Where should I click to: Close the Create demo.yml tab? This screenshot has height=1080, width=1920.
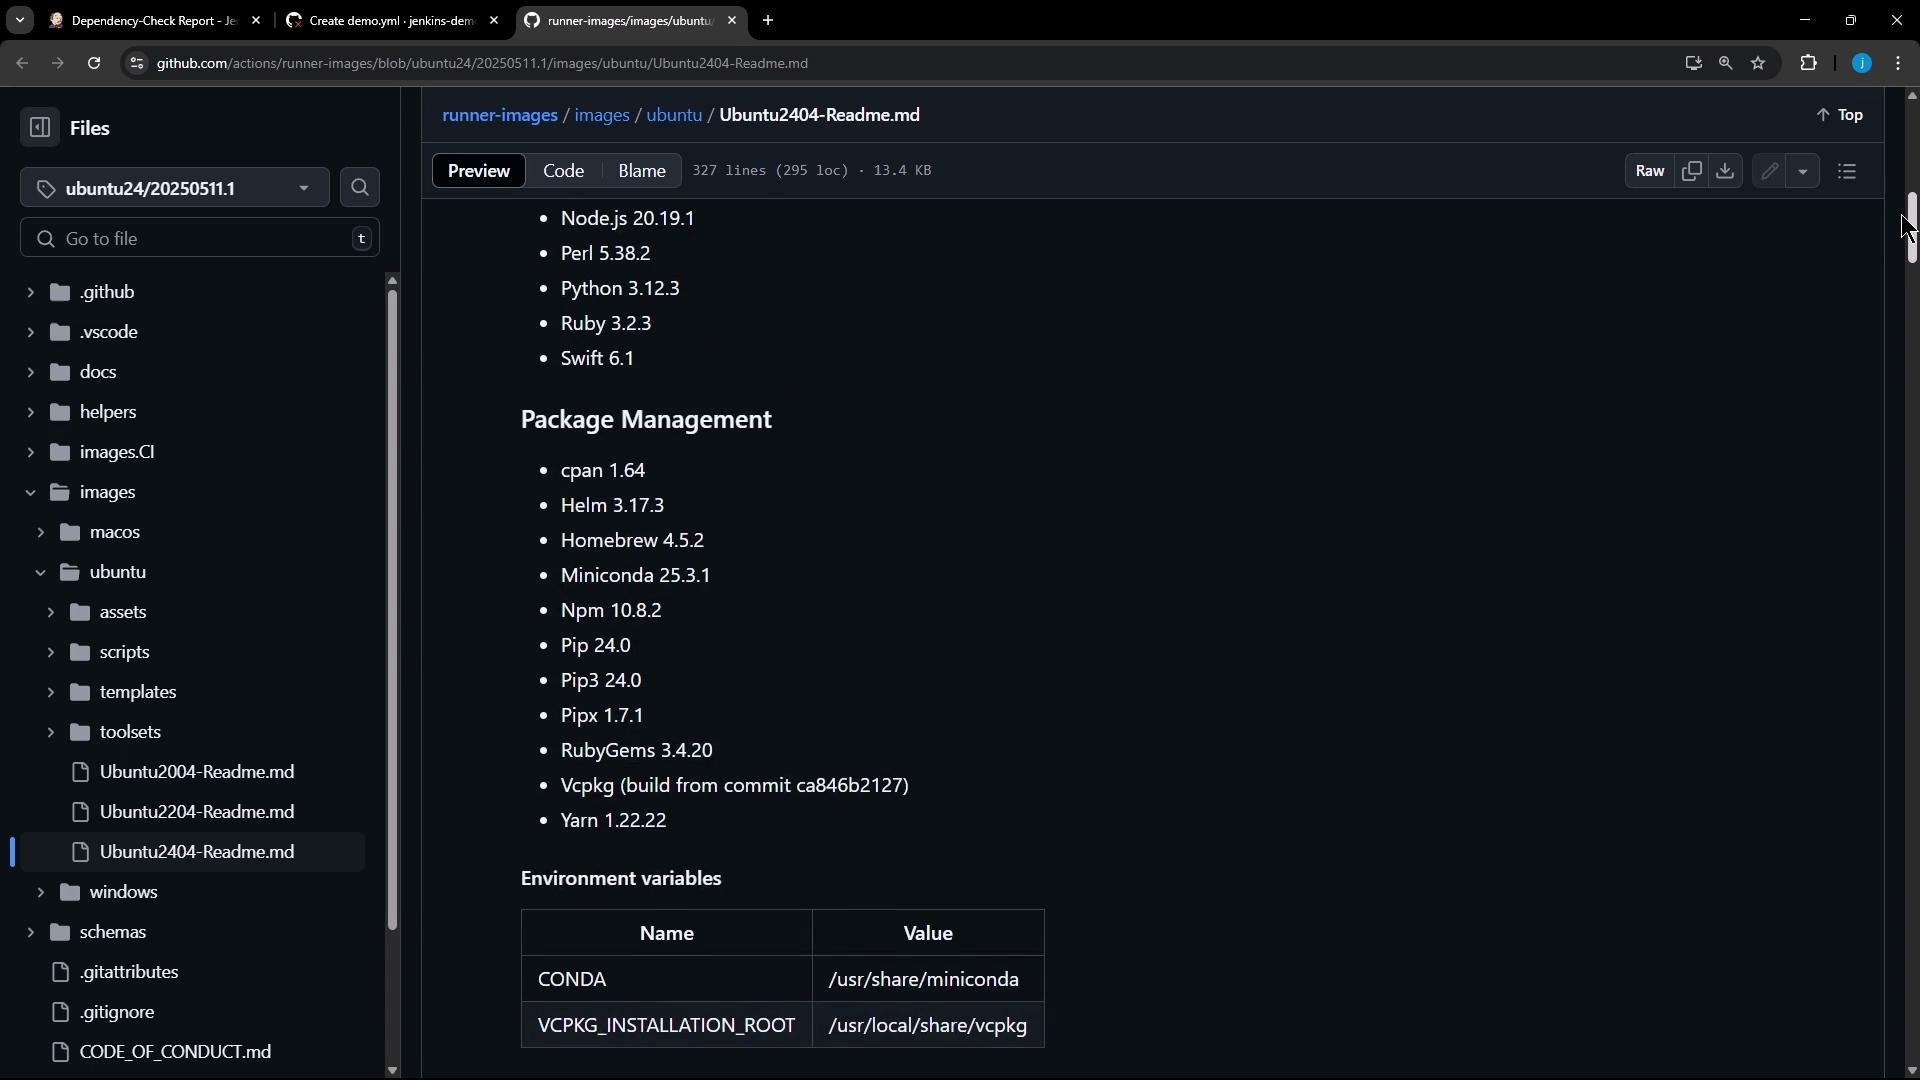pos(493,20)
